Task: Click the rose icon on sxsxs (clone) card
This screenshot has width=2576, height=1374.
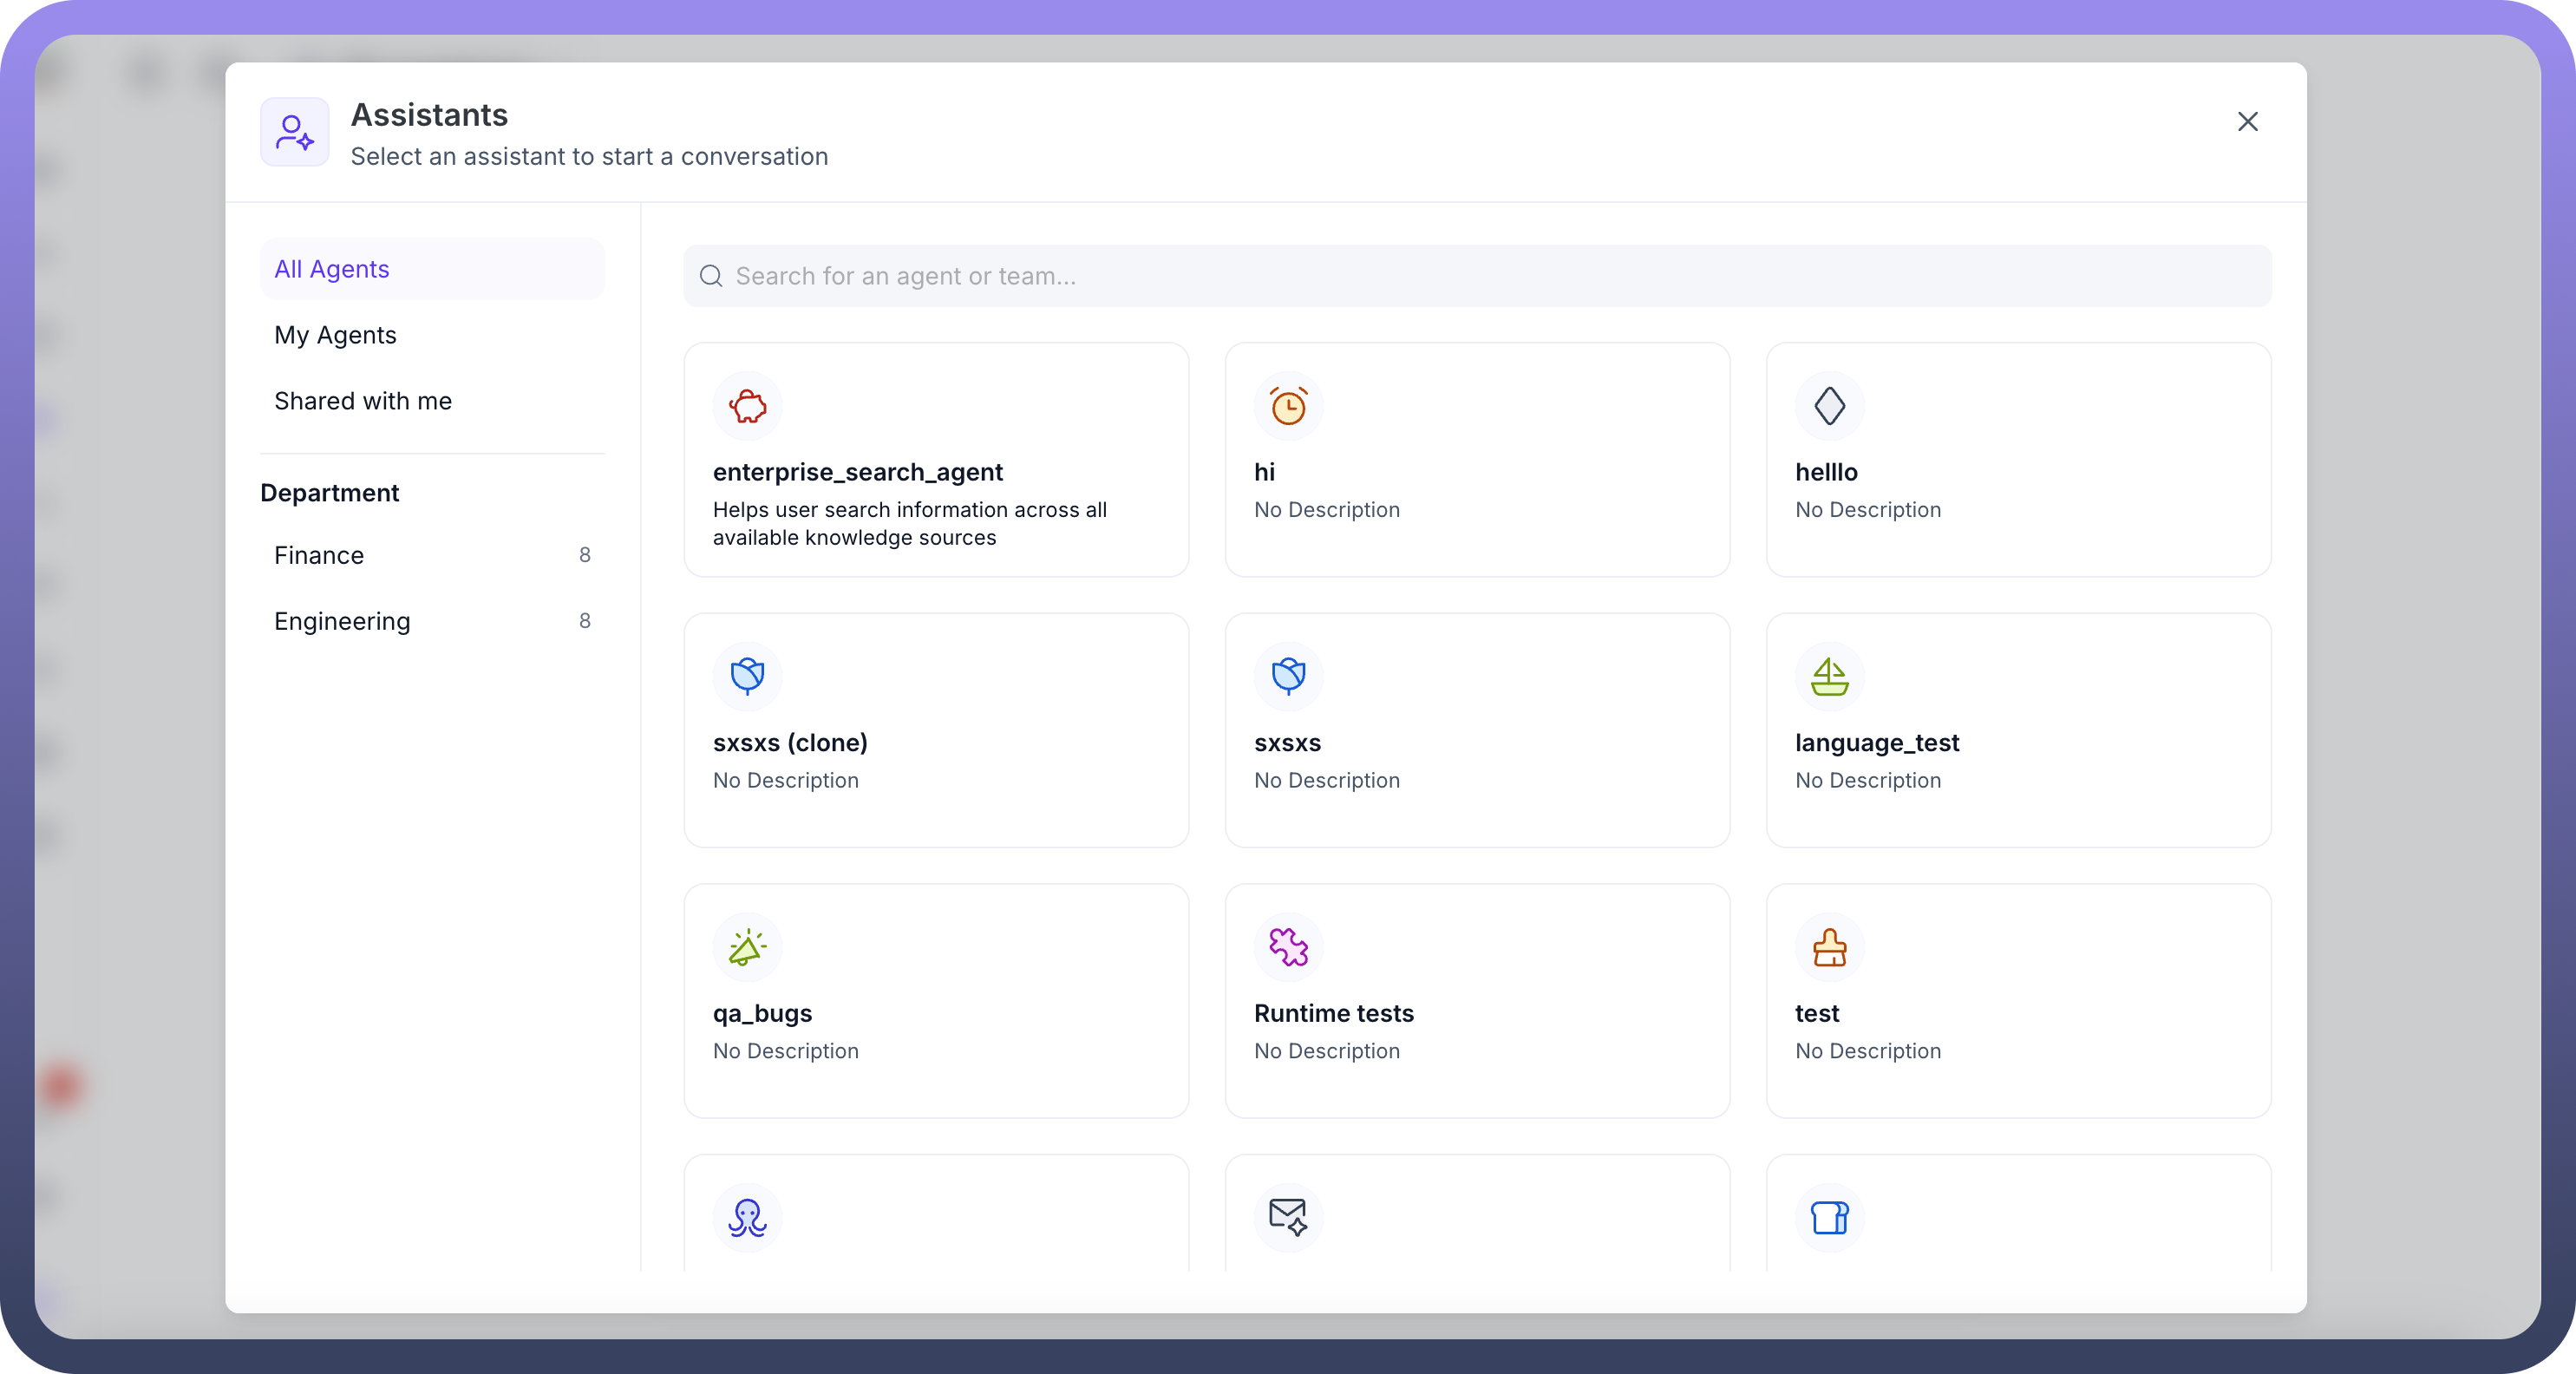Action: pyautogui.click(x=747, y=677)
